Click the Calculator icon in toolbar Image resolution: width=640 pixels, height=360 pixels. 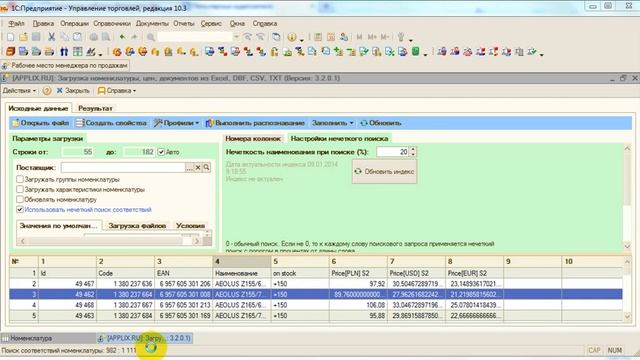(x=318, y=37)
